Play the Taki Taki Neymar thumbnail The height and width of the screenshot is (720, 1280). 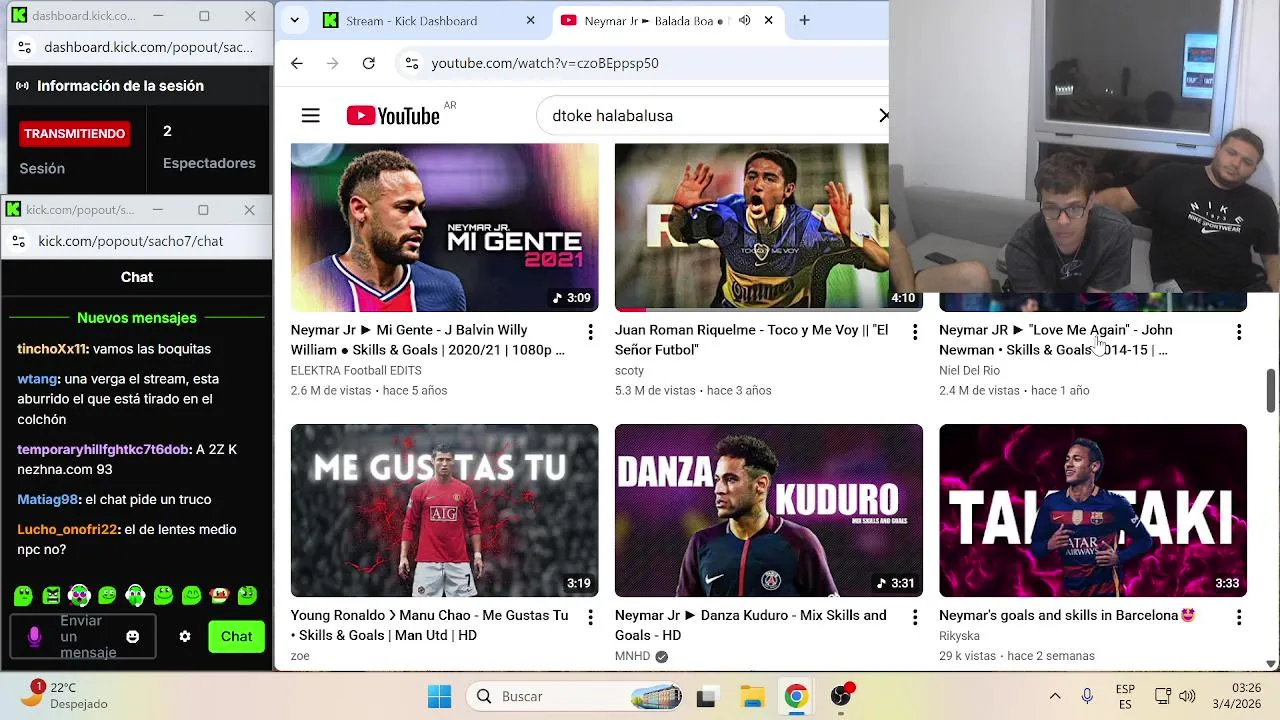coord(1093,510)
